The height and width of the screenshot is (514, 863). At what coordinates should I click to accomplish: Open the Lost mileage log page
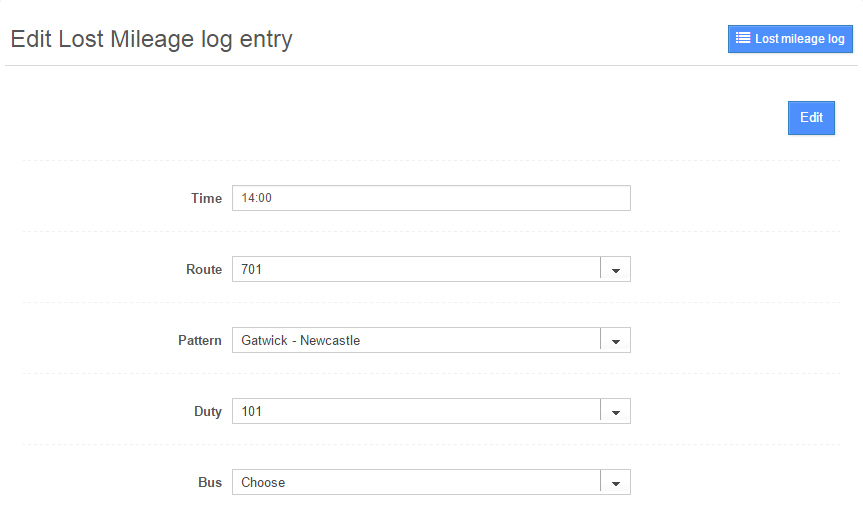click(x=790, y=39)
